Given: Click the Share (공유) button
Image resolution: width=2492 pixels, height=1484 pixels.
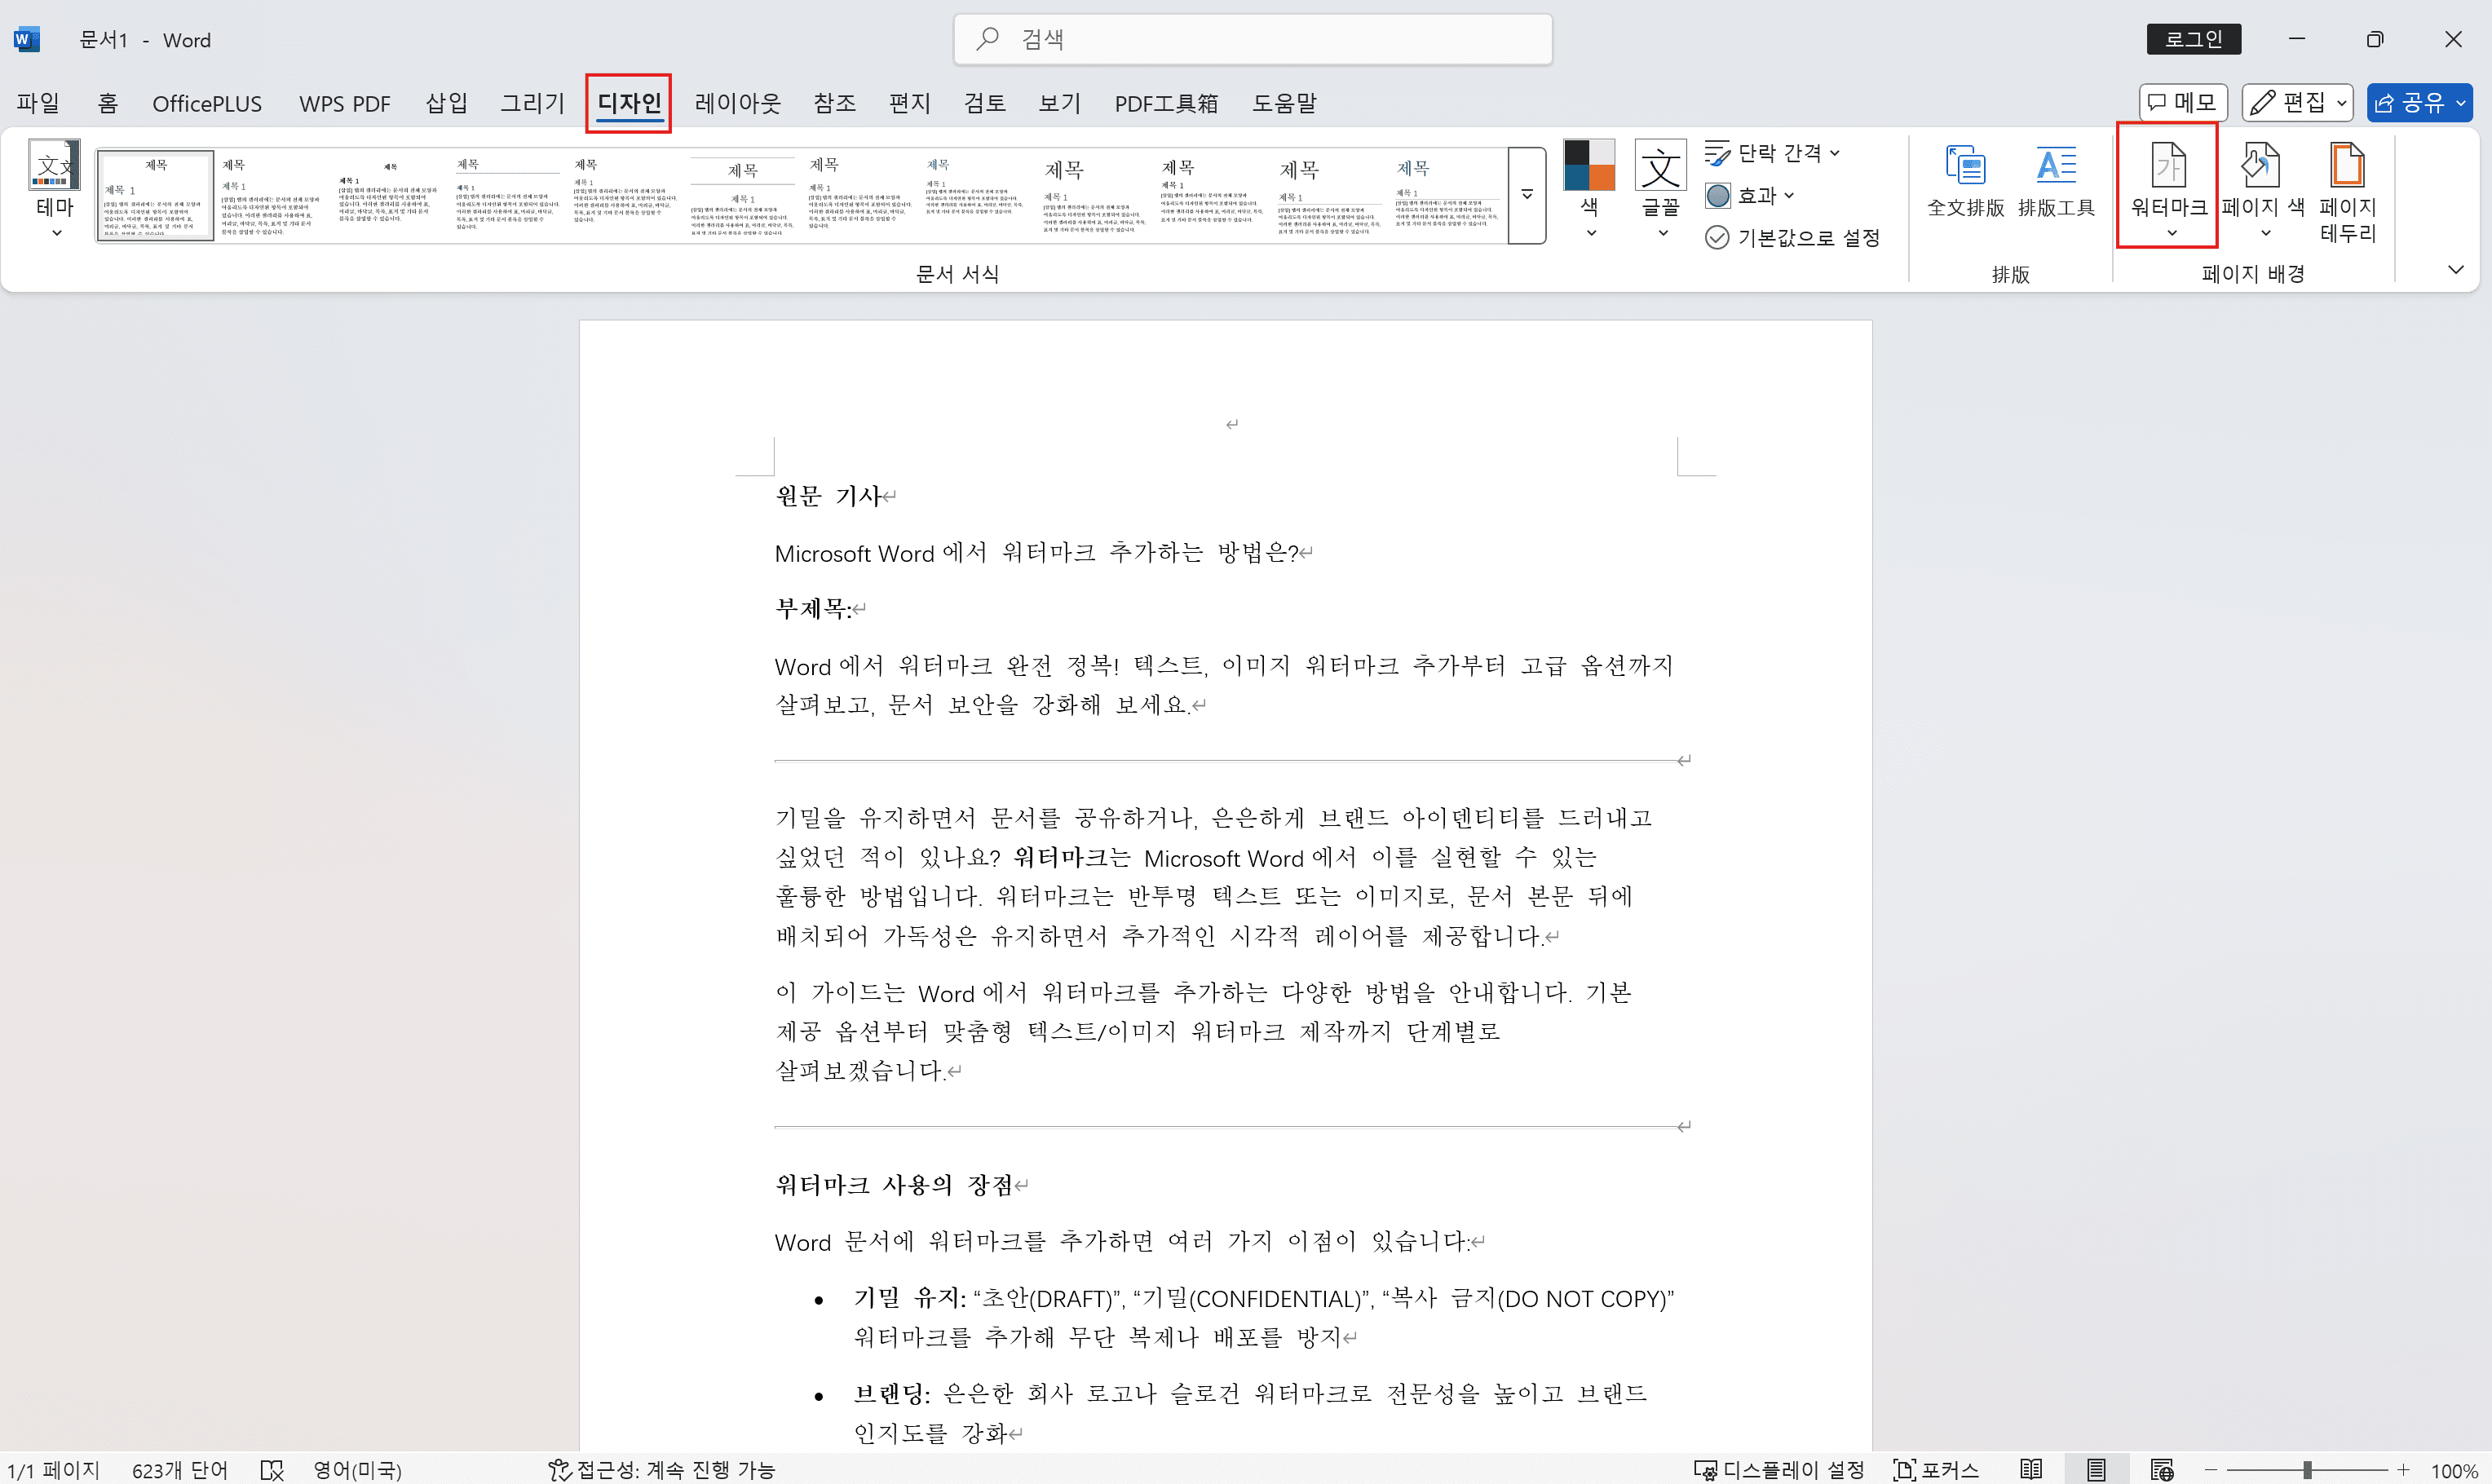Looking at the screenshot, I should [2419, 102].
